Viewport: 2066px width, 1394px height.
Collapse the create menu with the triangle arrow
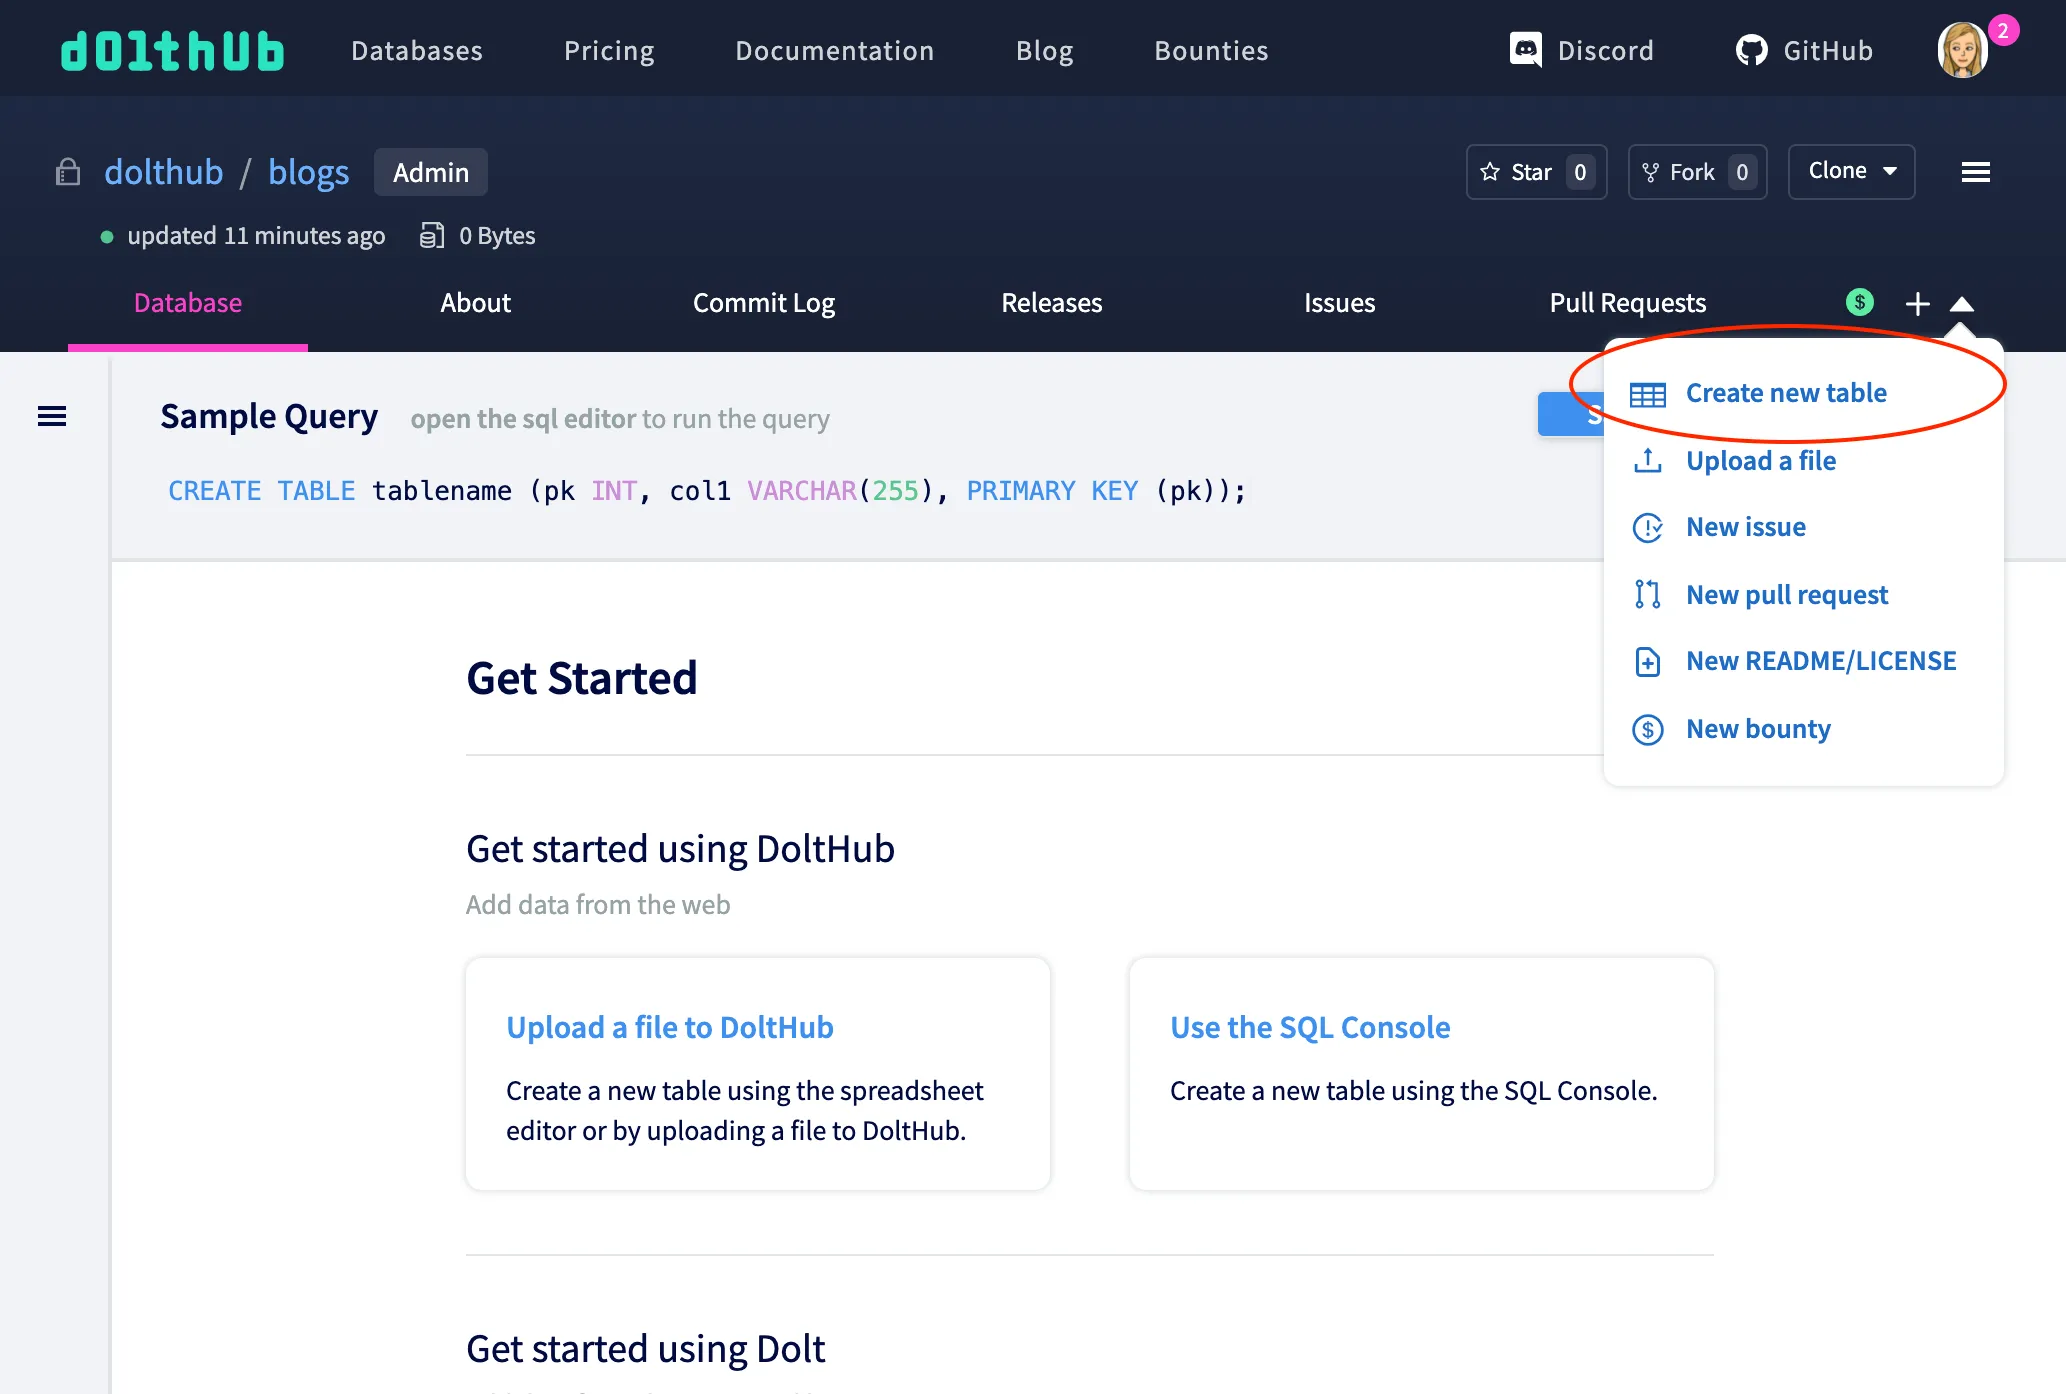[1964, 303]
